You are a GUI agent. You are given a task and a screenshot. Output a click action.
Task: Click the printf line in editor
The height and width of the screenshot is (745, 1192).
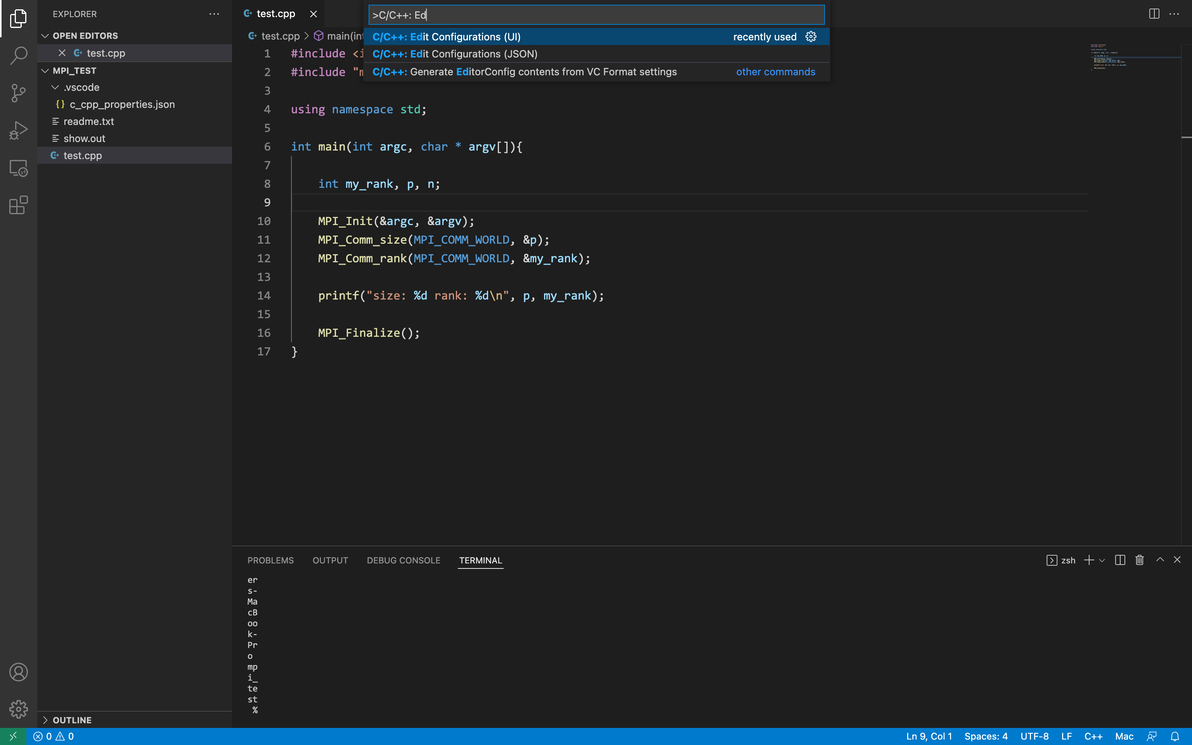click(x=461, y=296)
